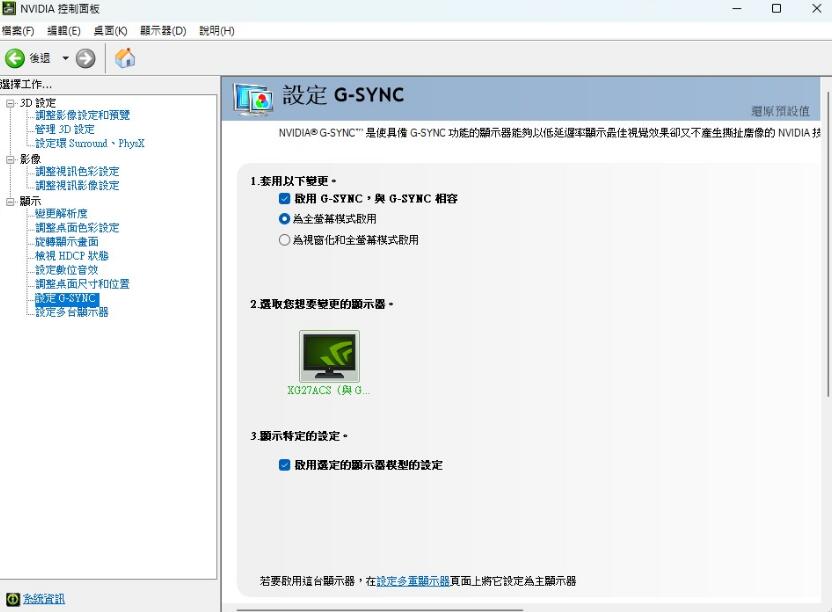Collapse the 顯示 tree node
Viewport: 832px width, 612px height.
pos(10,201)
